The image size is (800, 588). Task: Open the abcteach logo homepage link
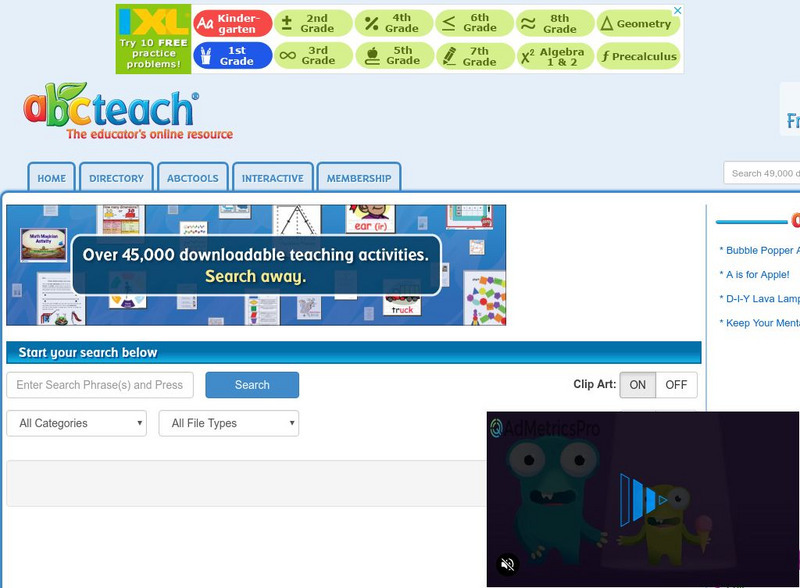click(128, 111)
